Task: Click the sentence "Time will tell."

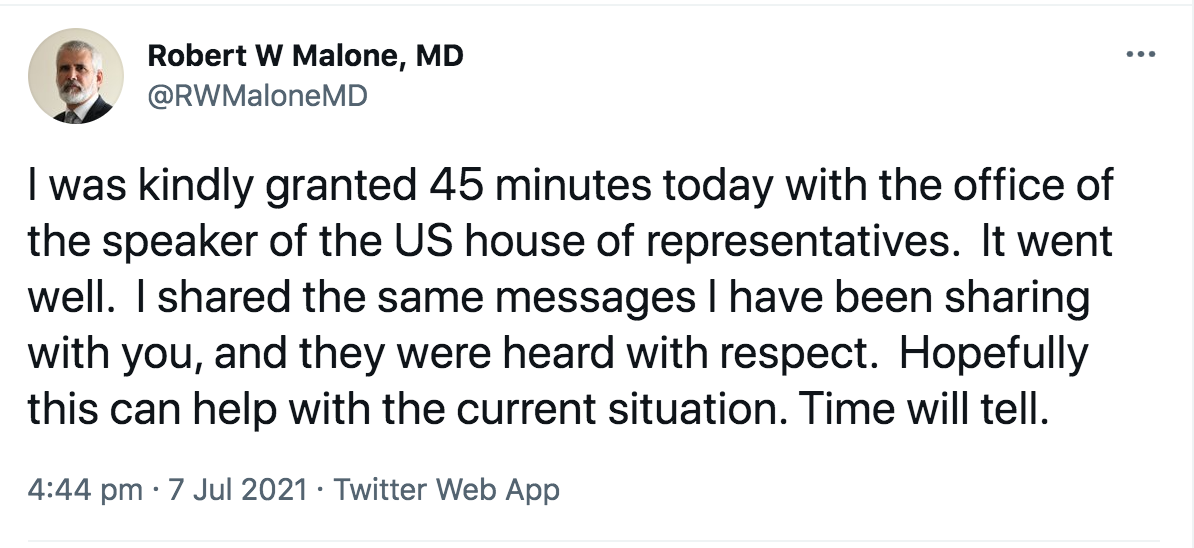Action: [x=923, y=410]
